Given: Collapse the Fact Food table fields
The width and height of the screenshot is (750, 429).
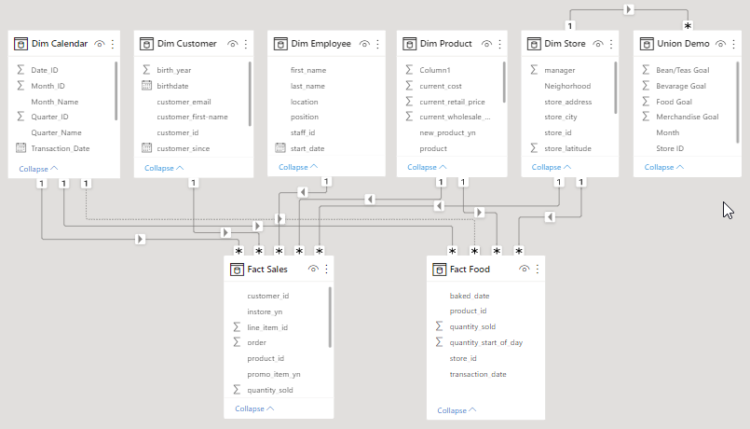Looking at the screenshot, I should click(x=457, y=410).
